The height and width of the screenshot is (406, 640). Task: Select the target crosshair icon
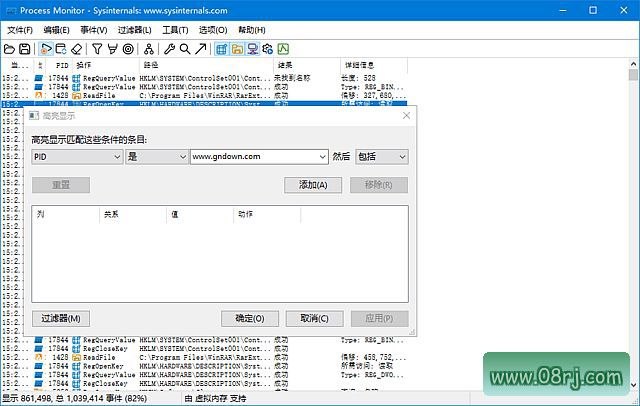pos(128,49)
